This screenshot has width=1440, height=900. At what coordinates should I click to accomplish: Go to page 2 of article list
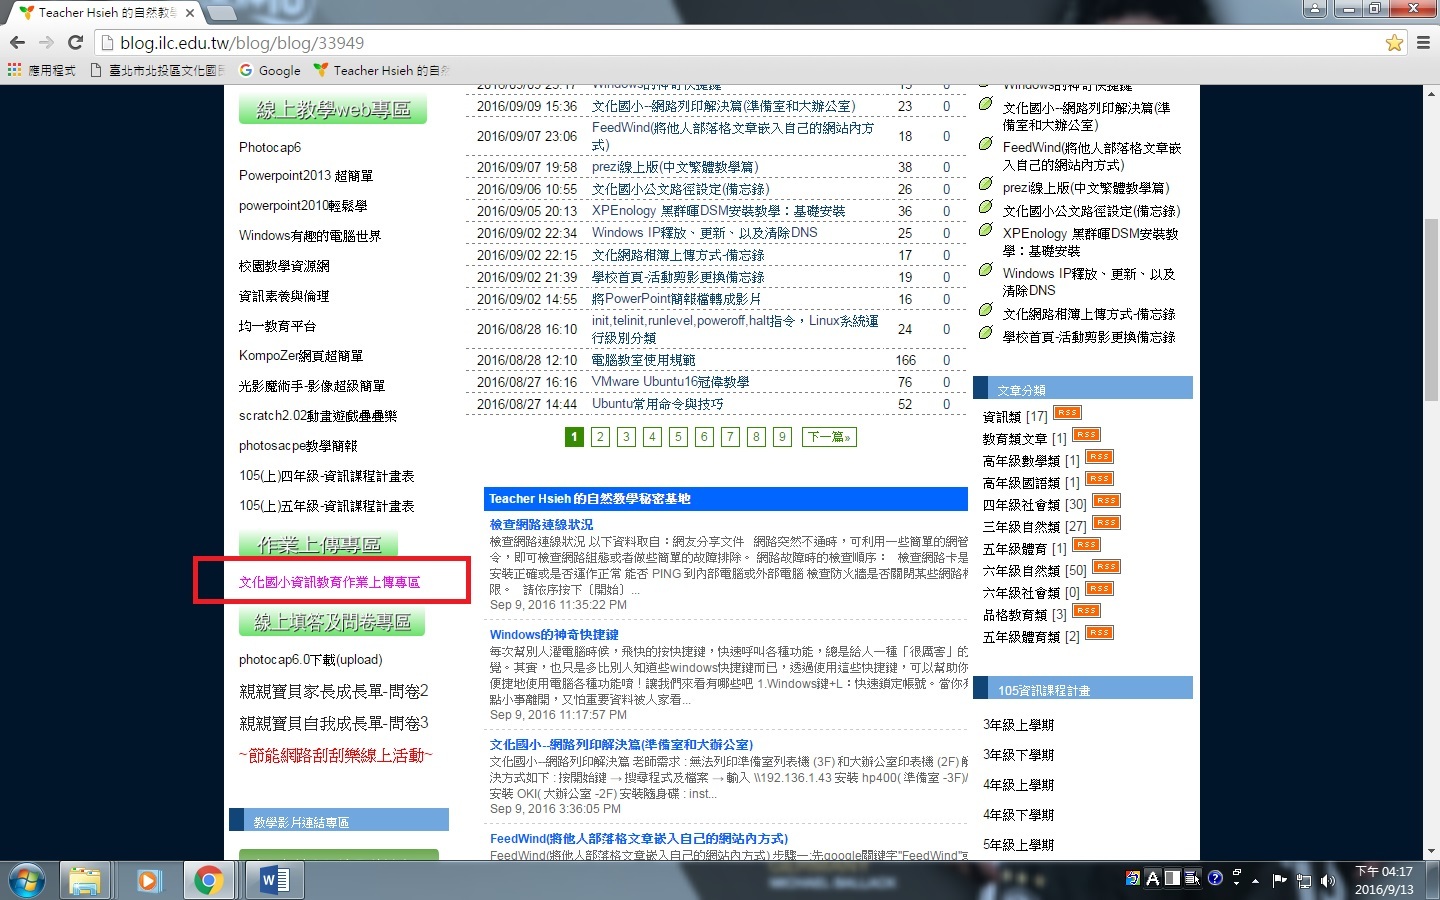(x=600, y=437)
